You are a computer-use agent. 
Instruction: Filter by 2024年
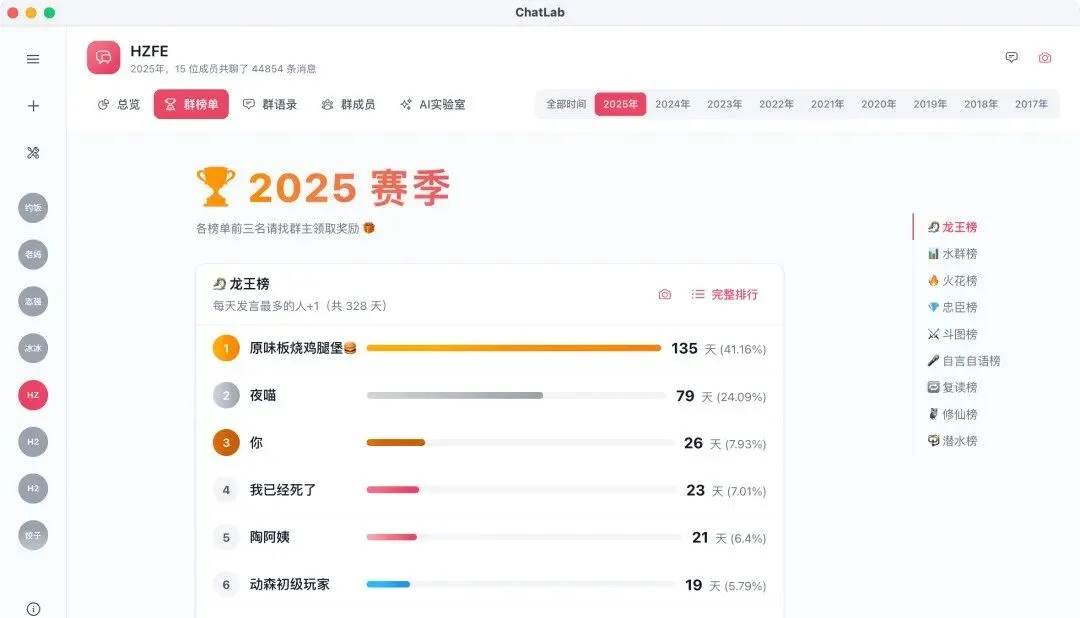point(672,104)
